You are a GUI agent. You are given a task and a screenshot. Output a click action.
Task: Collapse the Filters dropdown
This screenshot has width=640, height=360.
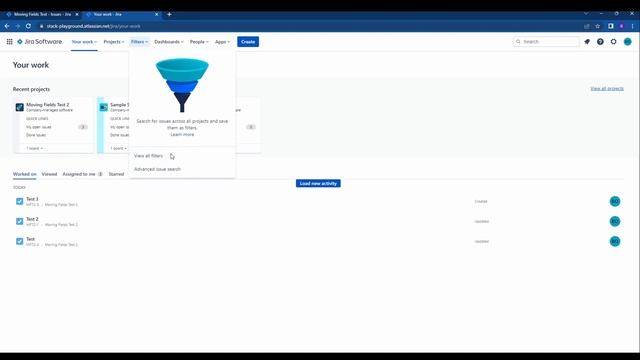tap(140, 42)
